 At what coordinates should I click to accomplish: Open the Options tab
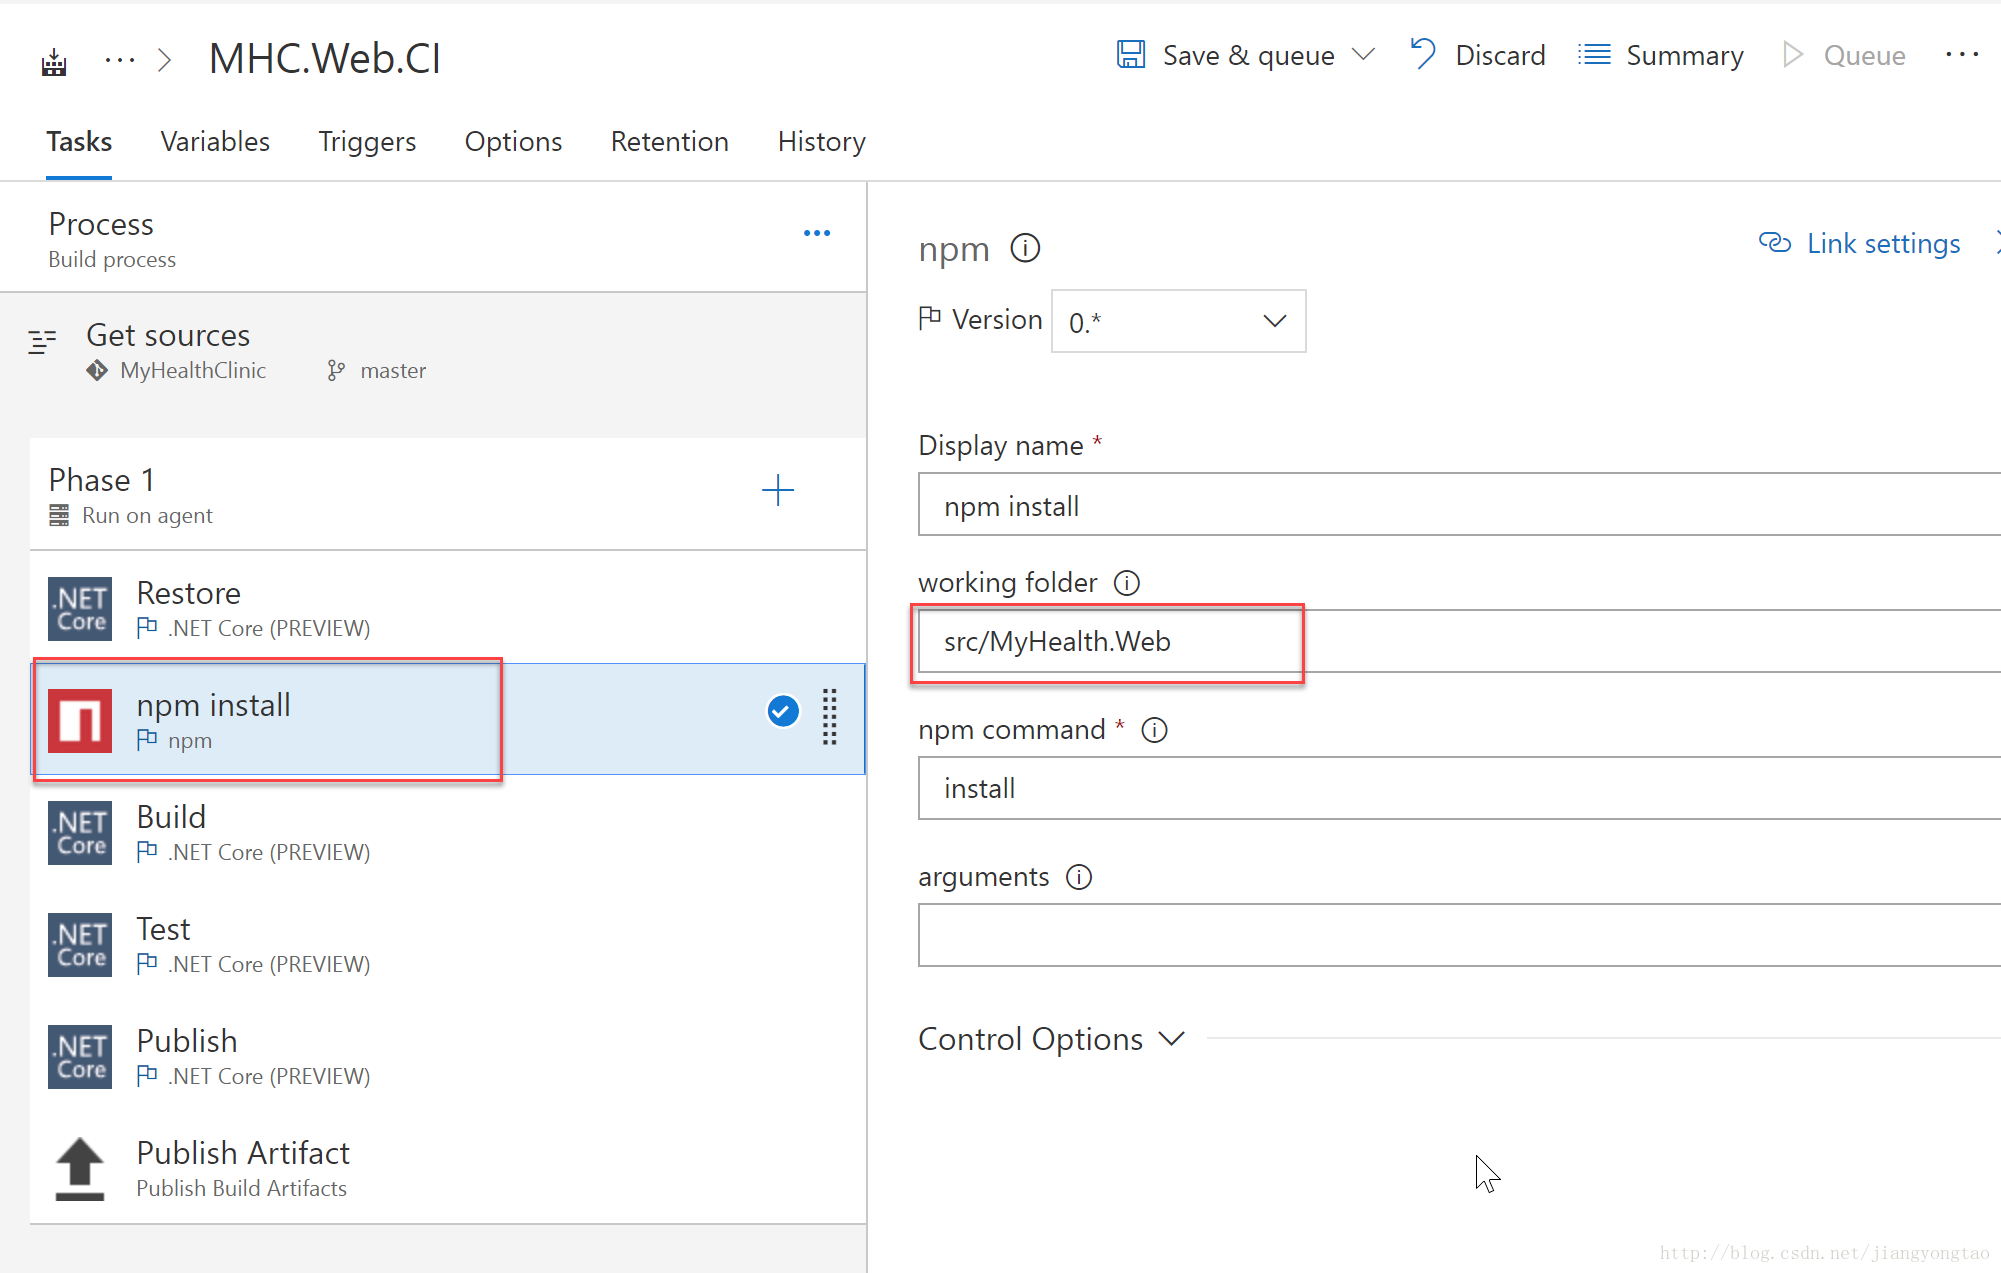513,142
